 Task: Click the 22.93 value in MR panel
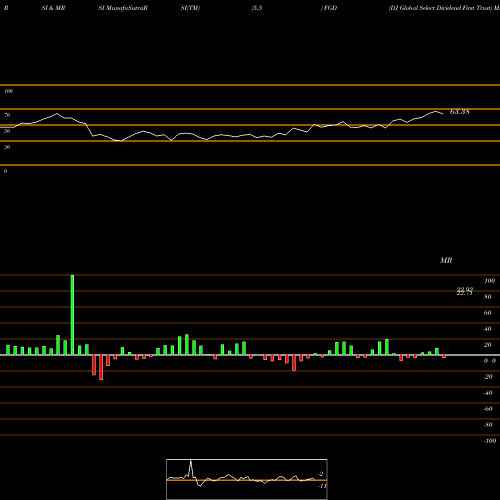click(x=465, y=290)
